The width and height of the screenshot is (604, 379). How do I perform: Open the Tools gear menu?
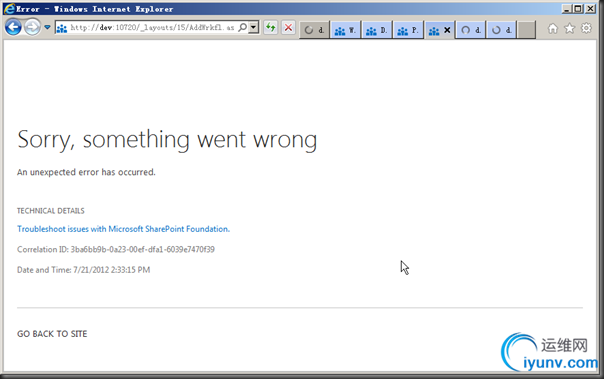pos(586,28)
